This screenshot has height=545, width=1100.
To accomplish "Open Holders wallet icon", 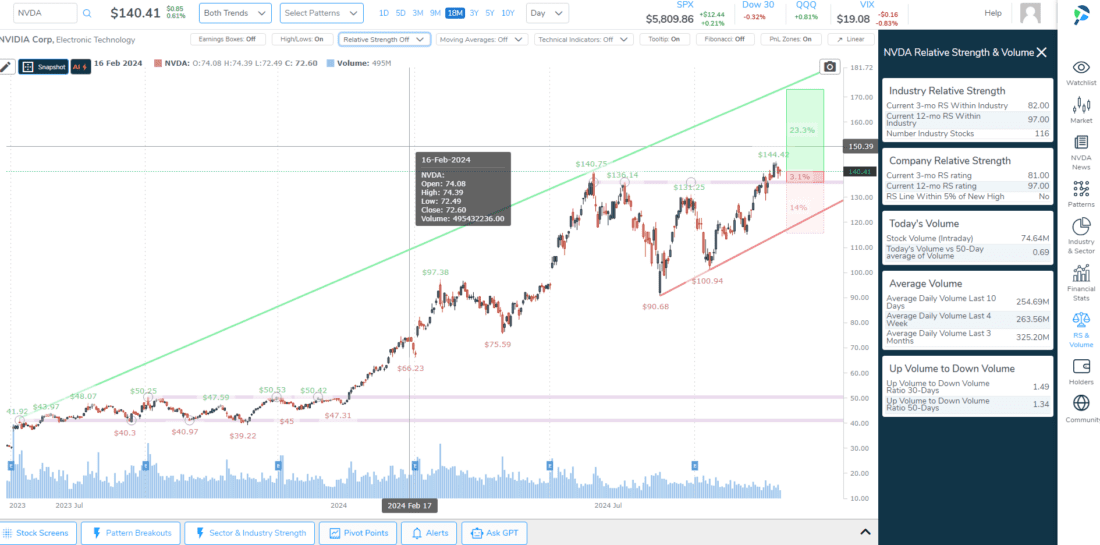I will click(x=1081, y=372).
